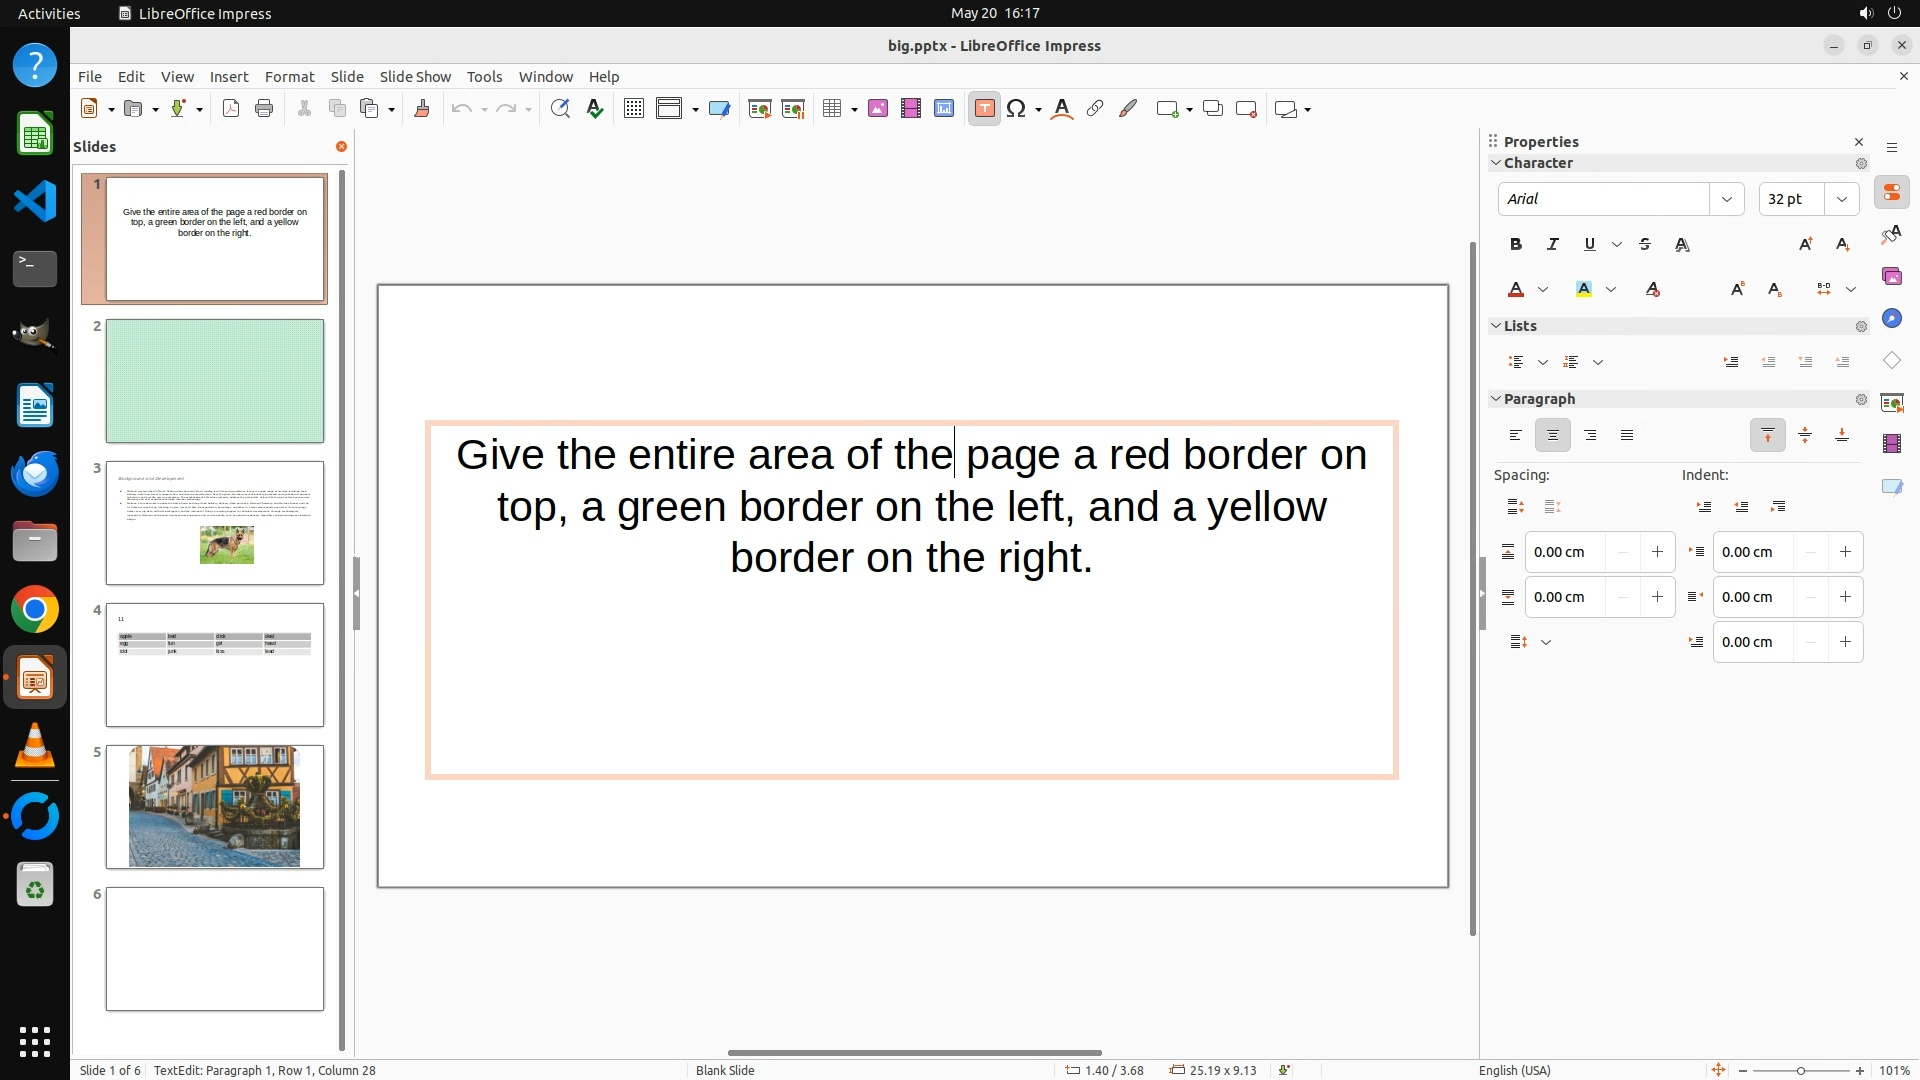Open the 32 pt font size dropdown
The height and width of the screenshot is (1080, 1920).
coord(1841,199)
